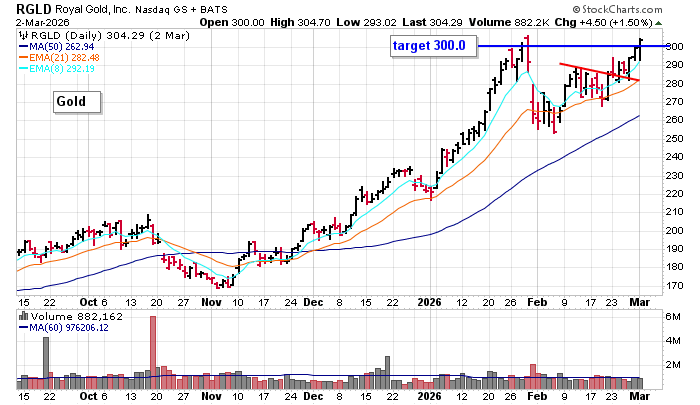
Task: Click the blue horizontal target line
Action: pyautogui.click(x=560, y=46)
